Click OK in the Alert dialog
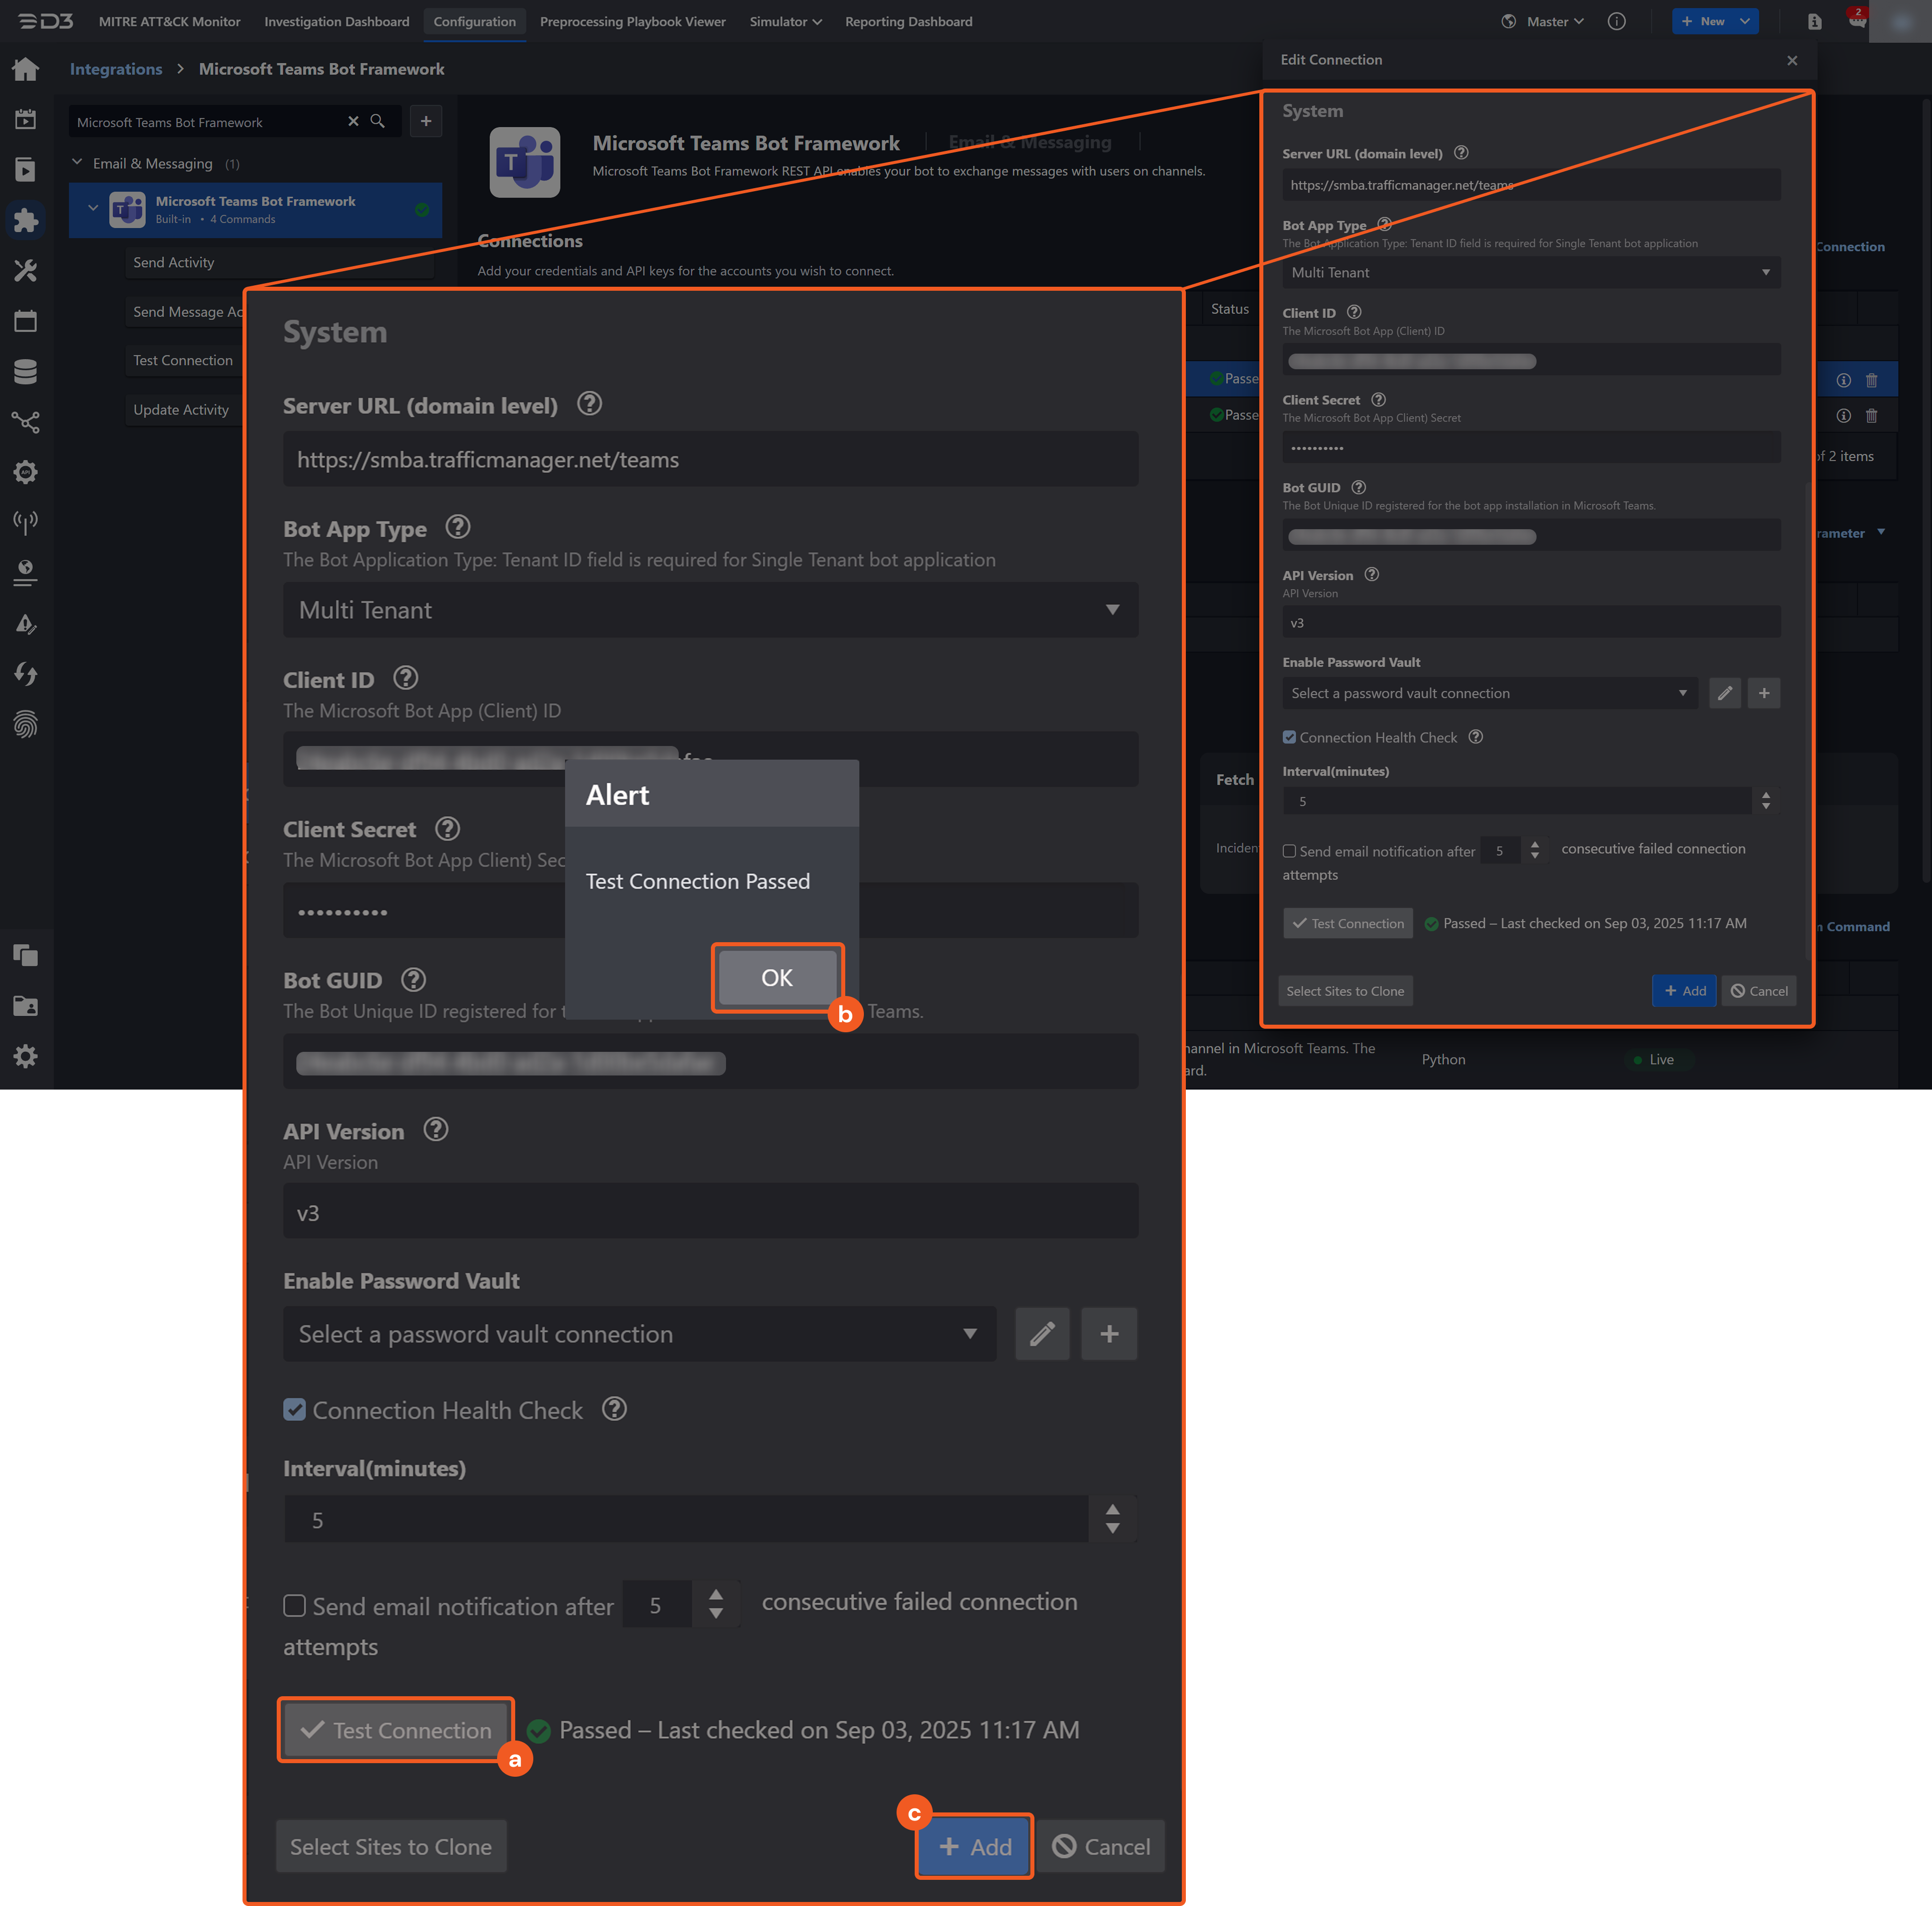 pyautogui.click(x=777, y=977)
